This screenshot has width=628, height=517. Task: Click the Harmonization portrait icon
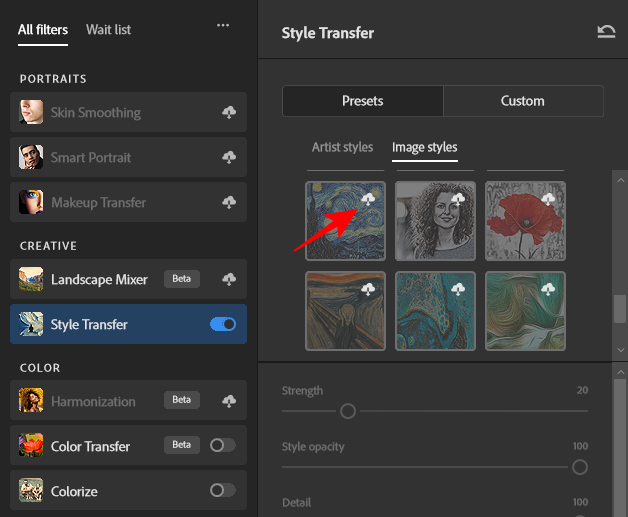pyautogui.click(x=31, y=400)
